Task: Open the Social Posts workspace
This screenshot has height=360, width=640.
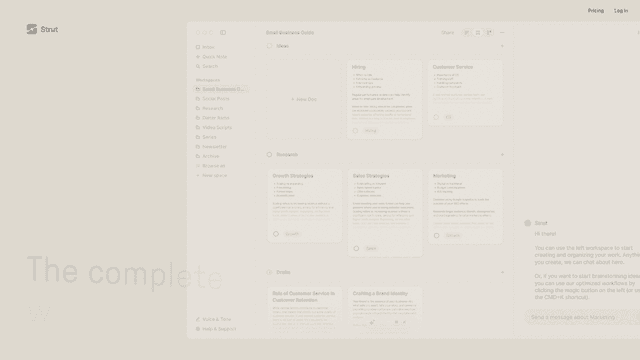Action: point(213,99)
